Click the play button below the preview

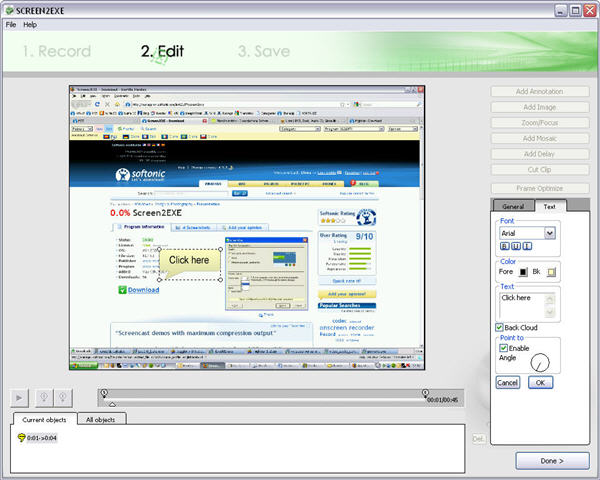(20, 398)
